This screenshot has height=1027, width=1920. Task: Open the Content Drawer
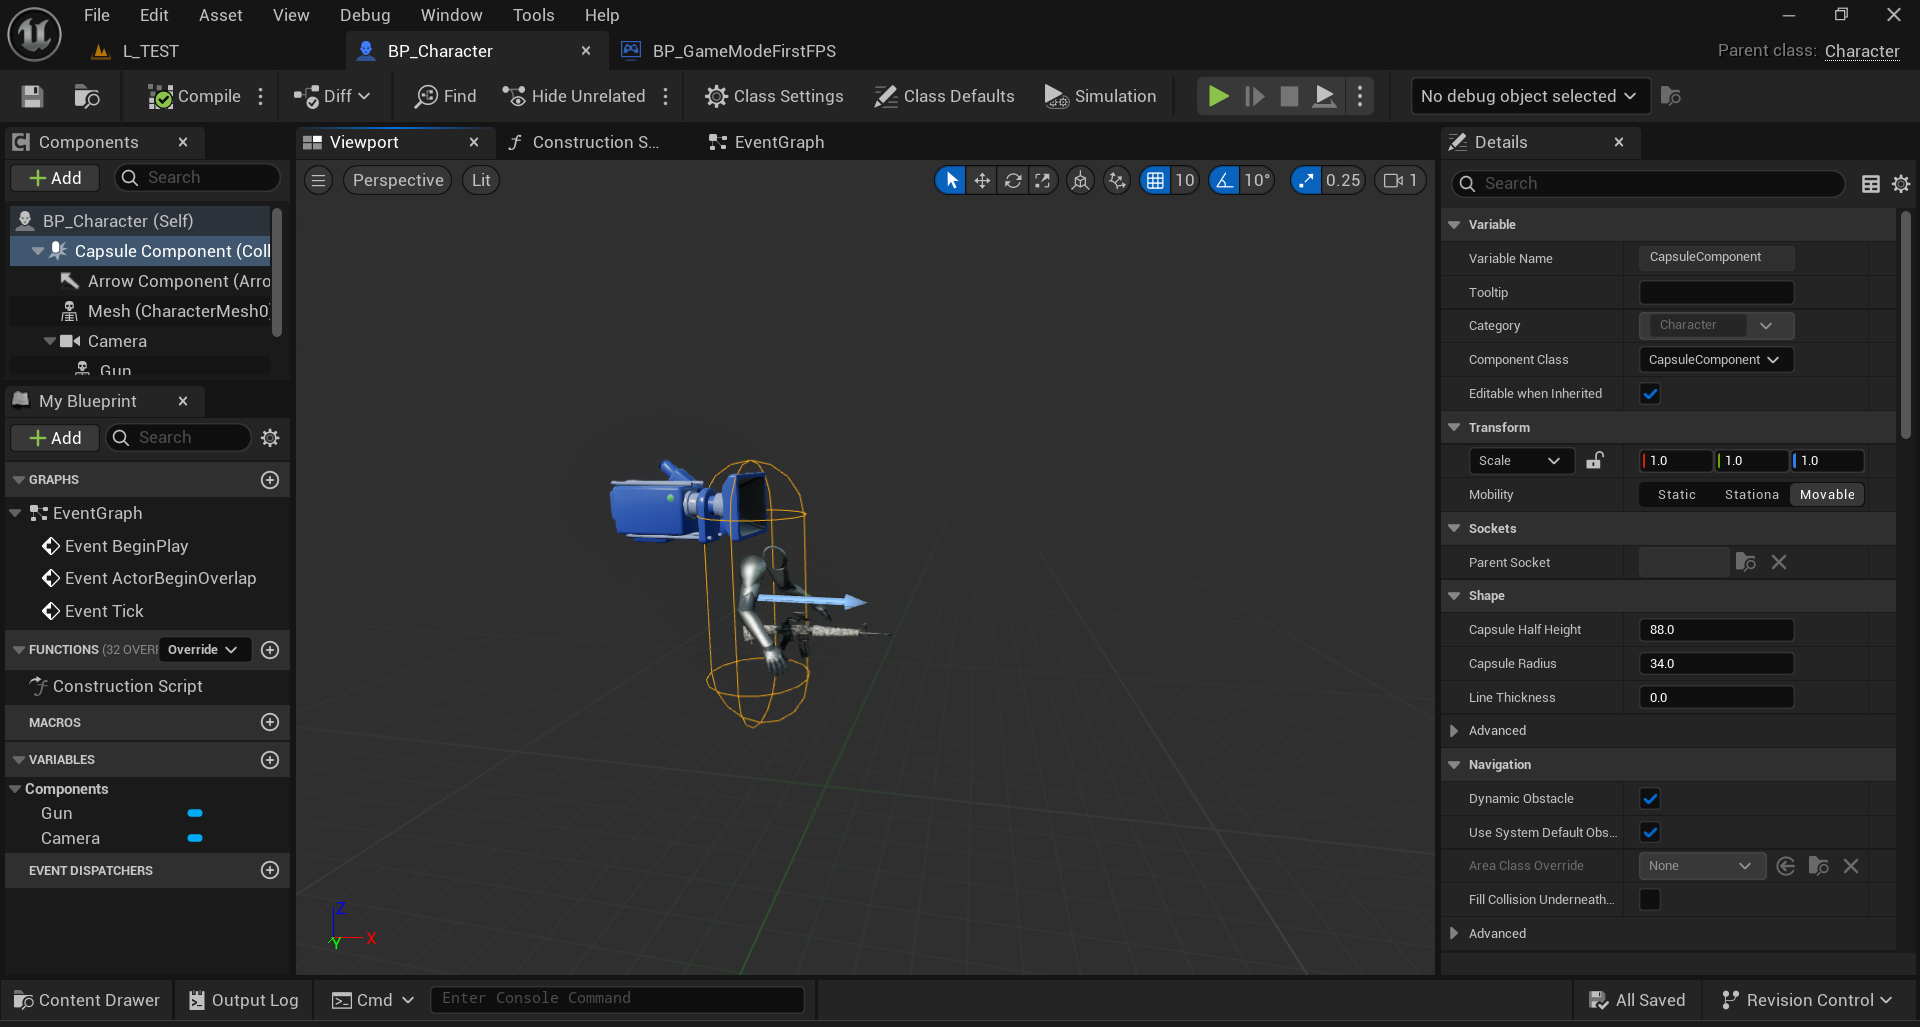click(86, 1000)
